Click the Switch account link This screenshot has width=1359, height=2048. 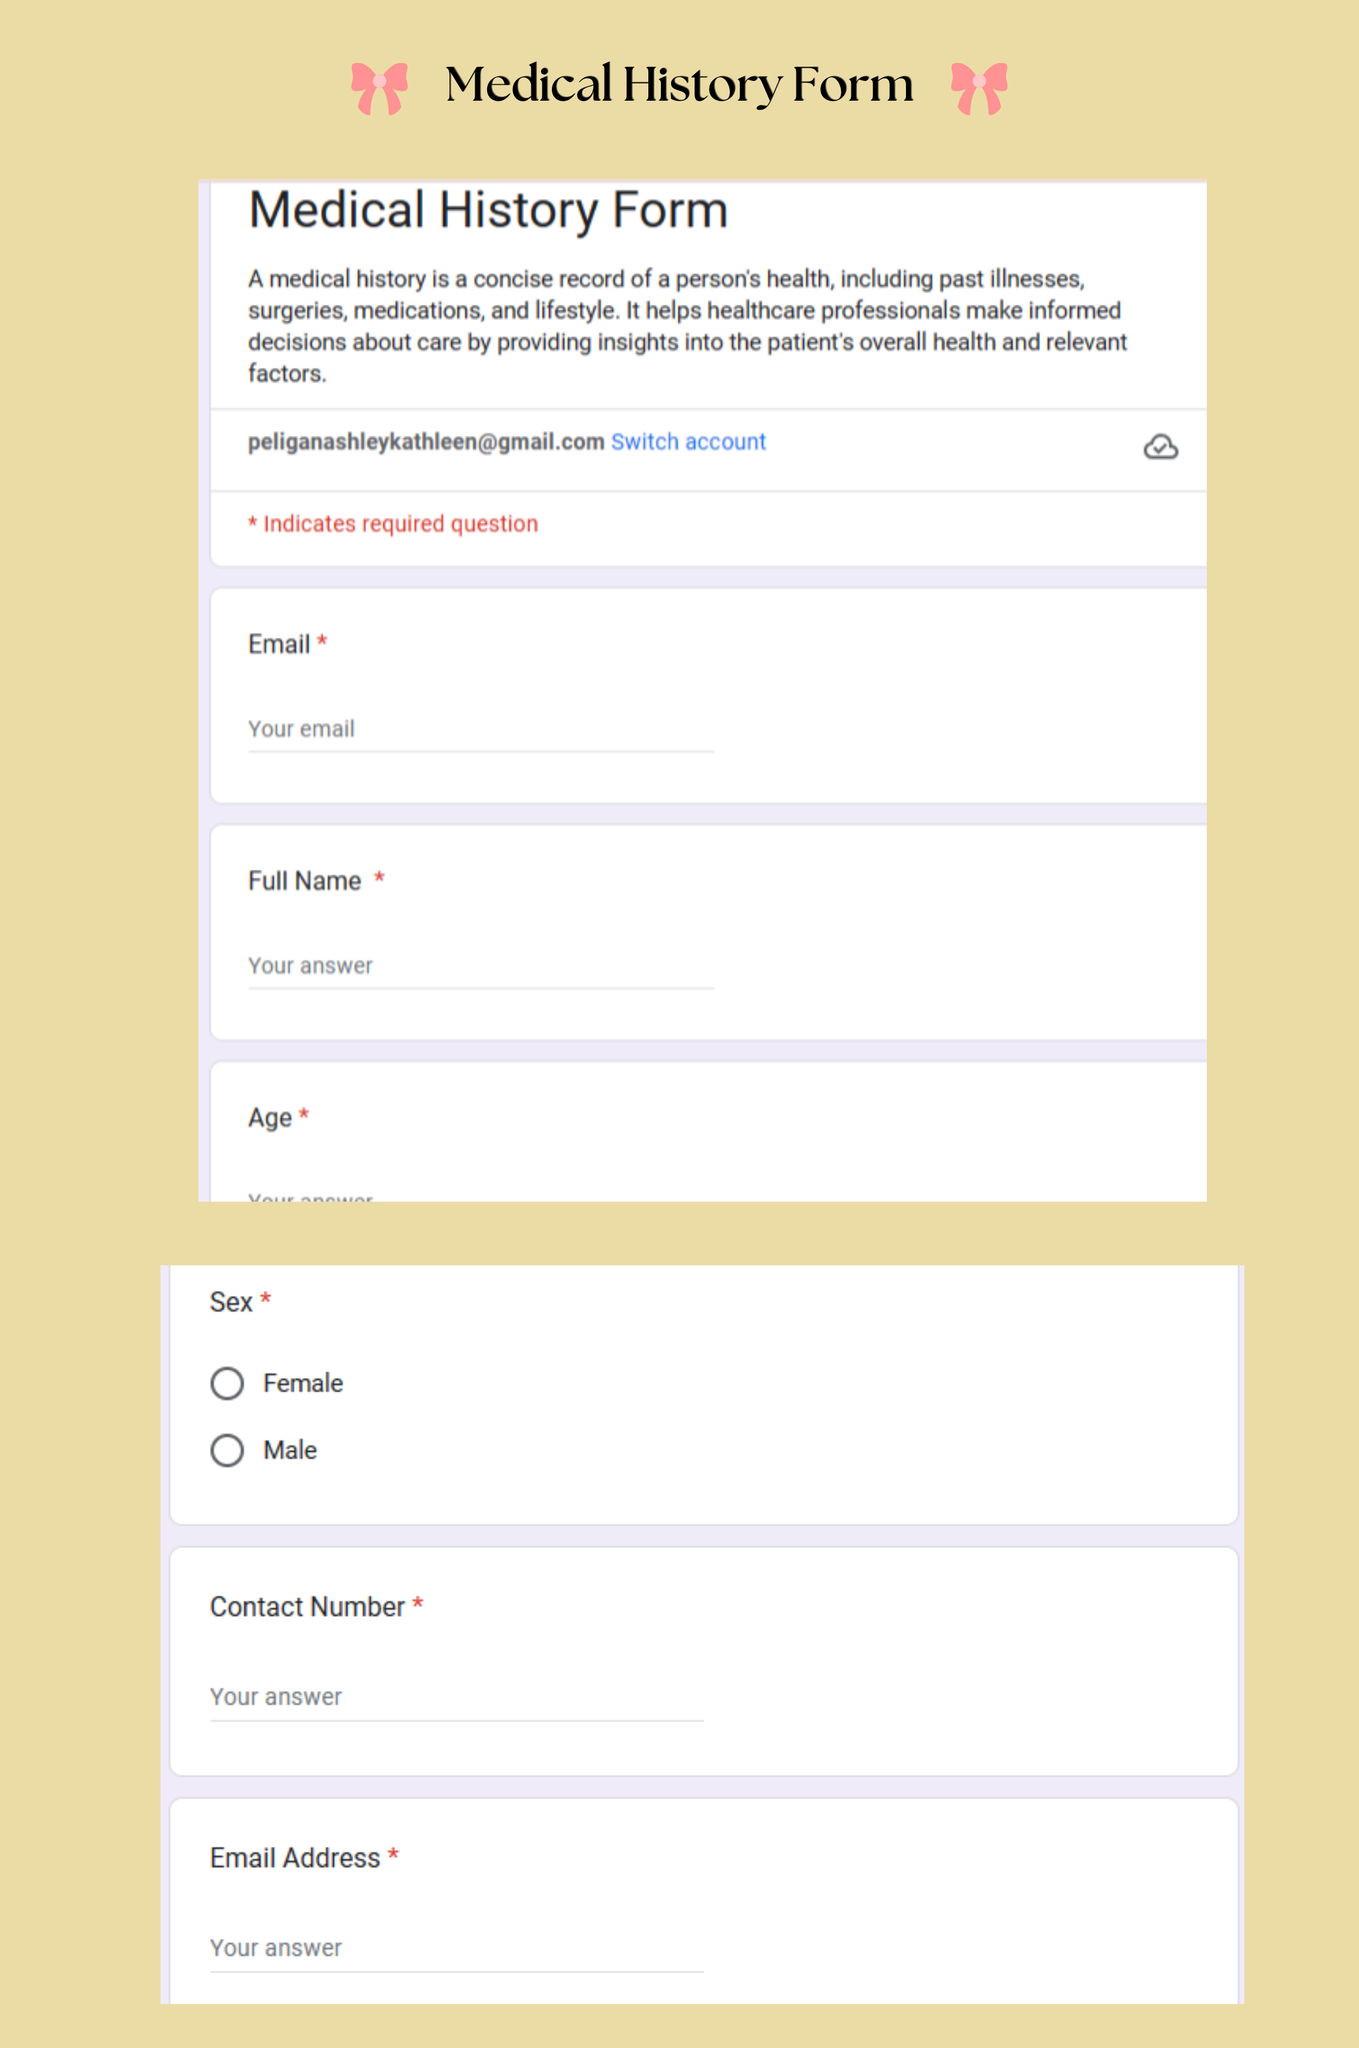pos(688,442)
